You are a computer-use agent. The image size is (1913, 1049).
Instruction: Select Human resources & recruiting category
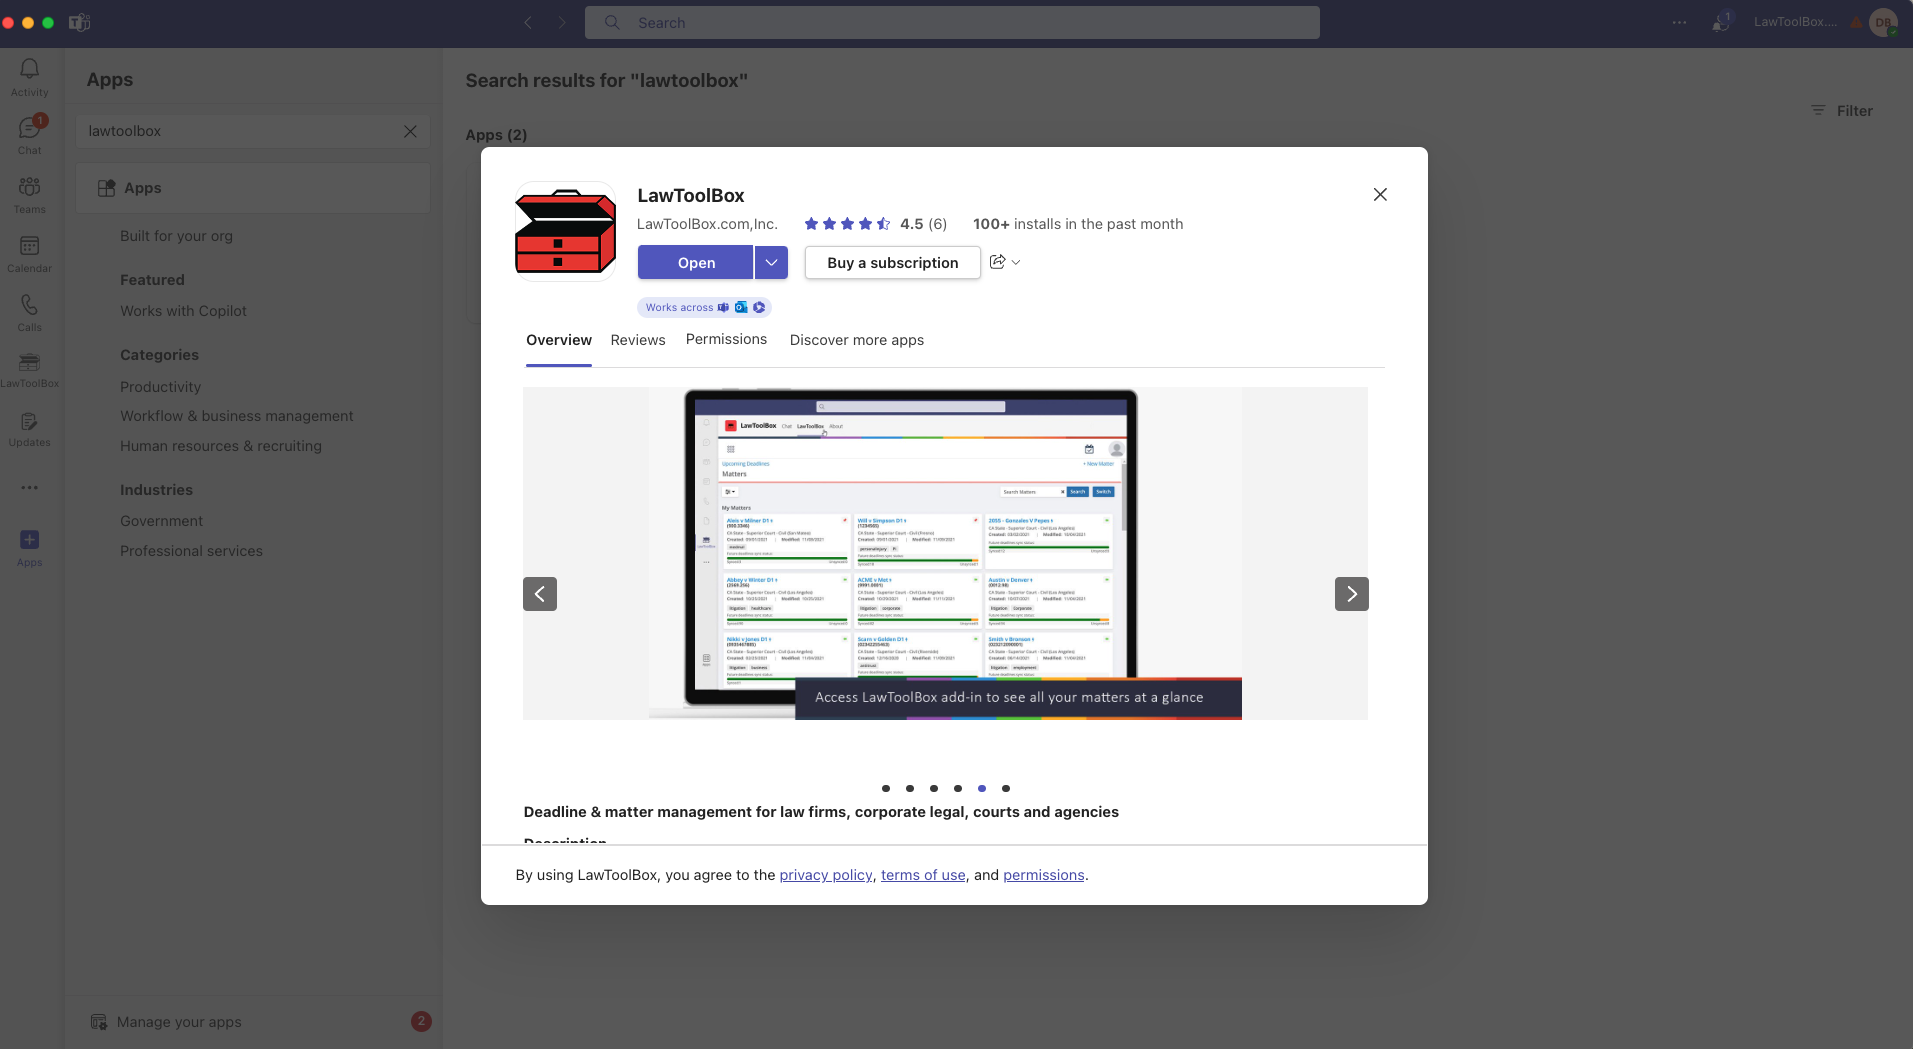click(x=221, y=446)
